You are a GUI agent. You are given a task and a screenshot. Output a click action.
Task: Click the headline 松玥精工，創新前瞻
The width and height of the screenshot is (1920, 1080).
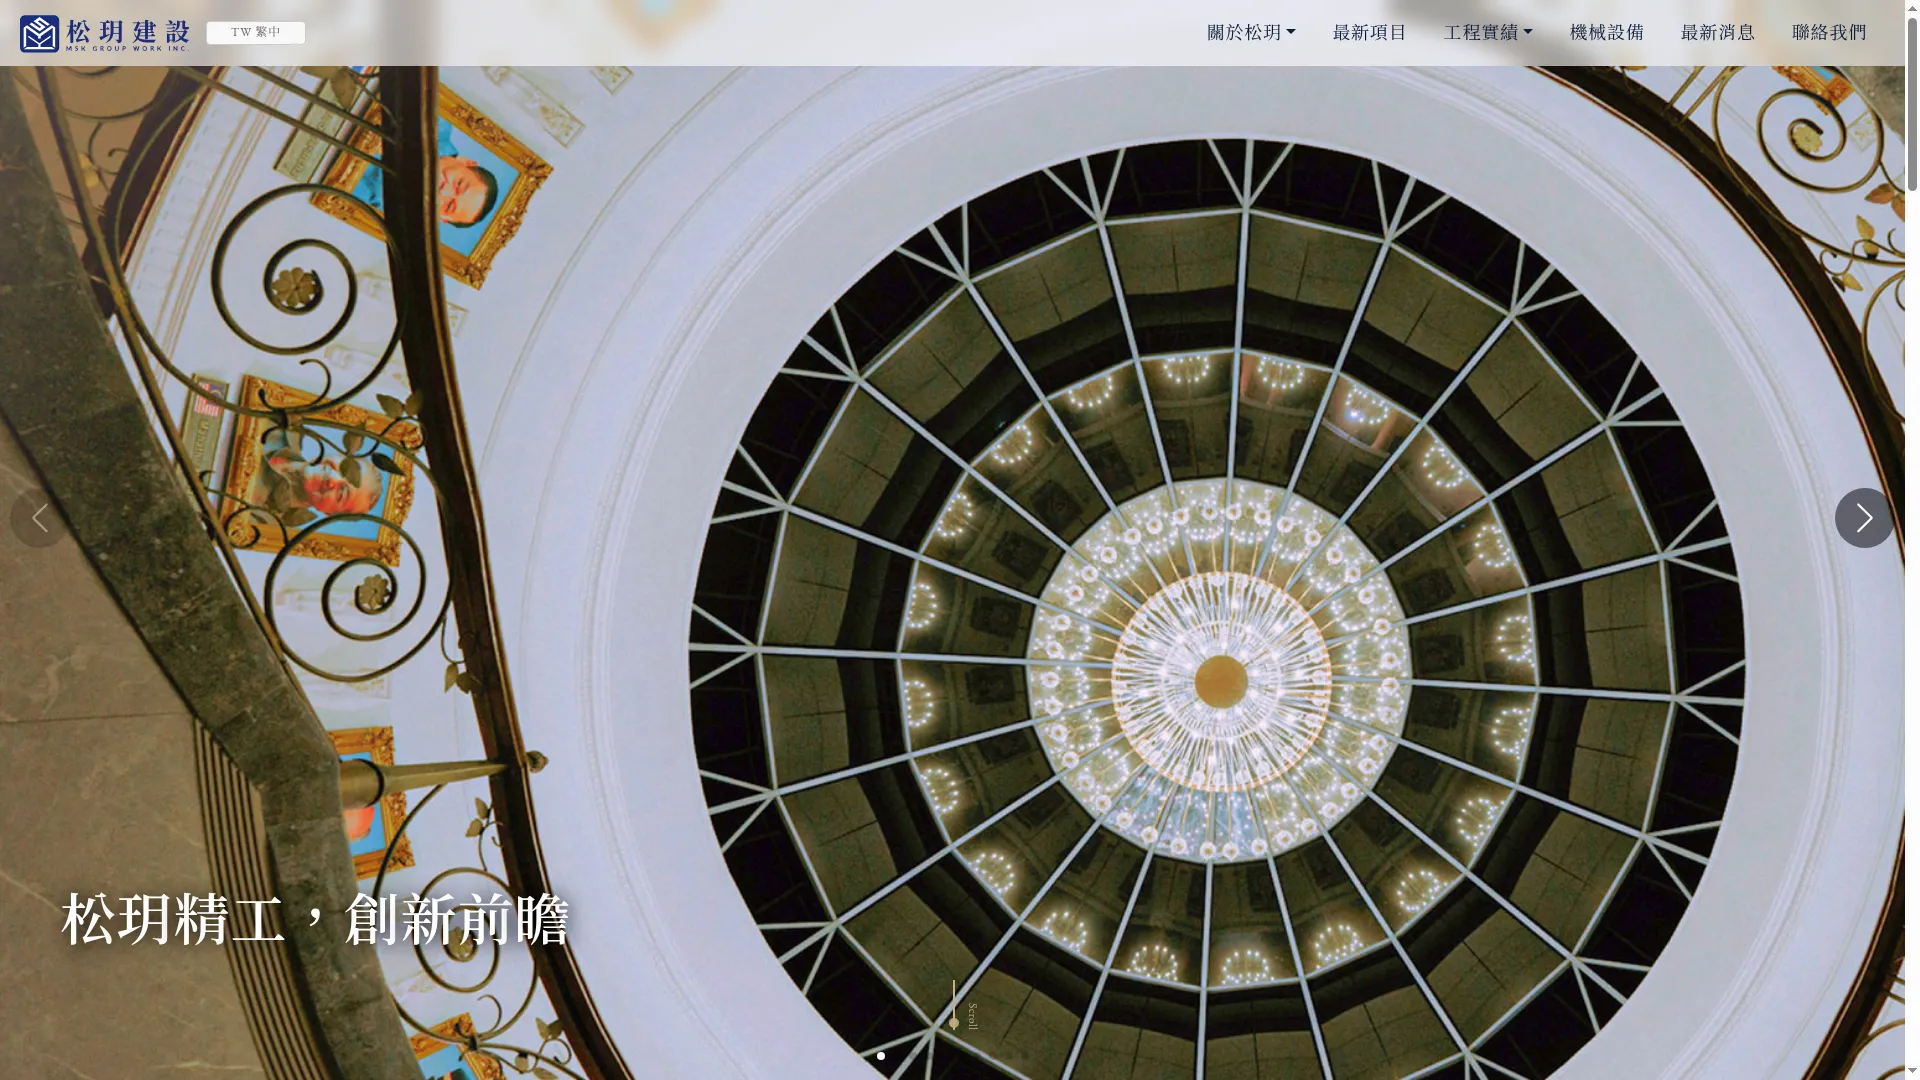(x=315, y=919)
